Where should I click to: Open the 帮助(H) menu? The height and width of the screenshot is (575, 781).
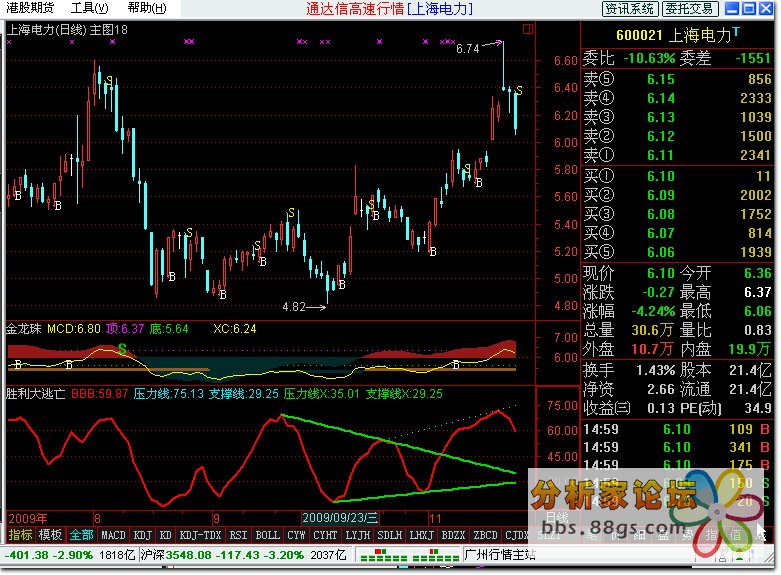[x=147, y=8]
